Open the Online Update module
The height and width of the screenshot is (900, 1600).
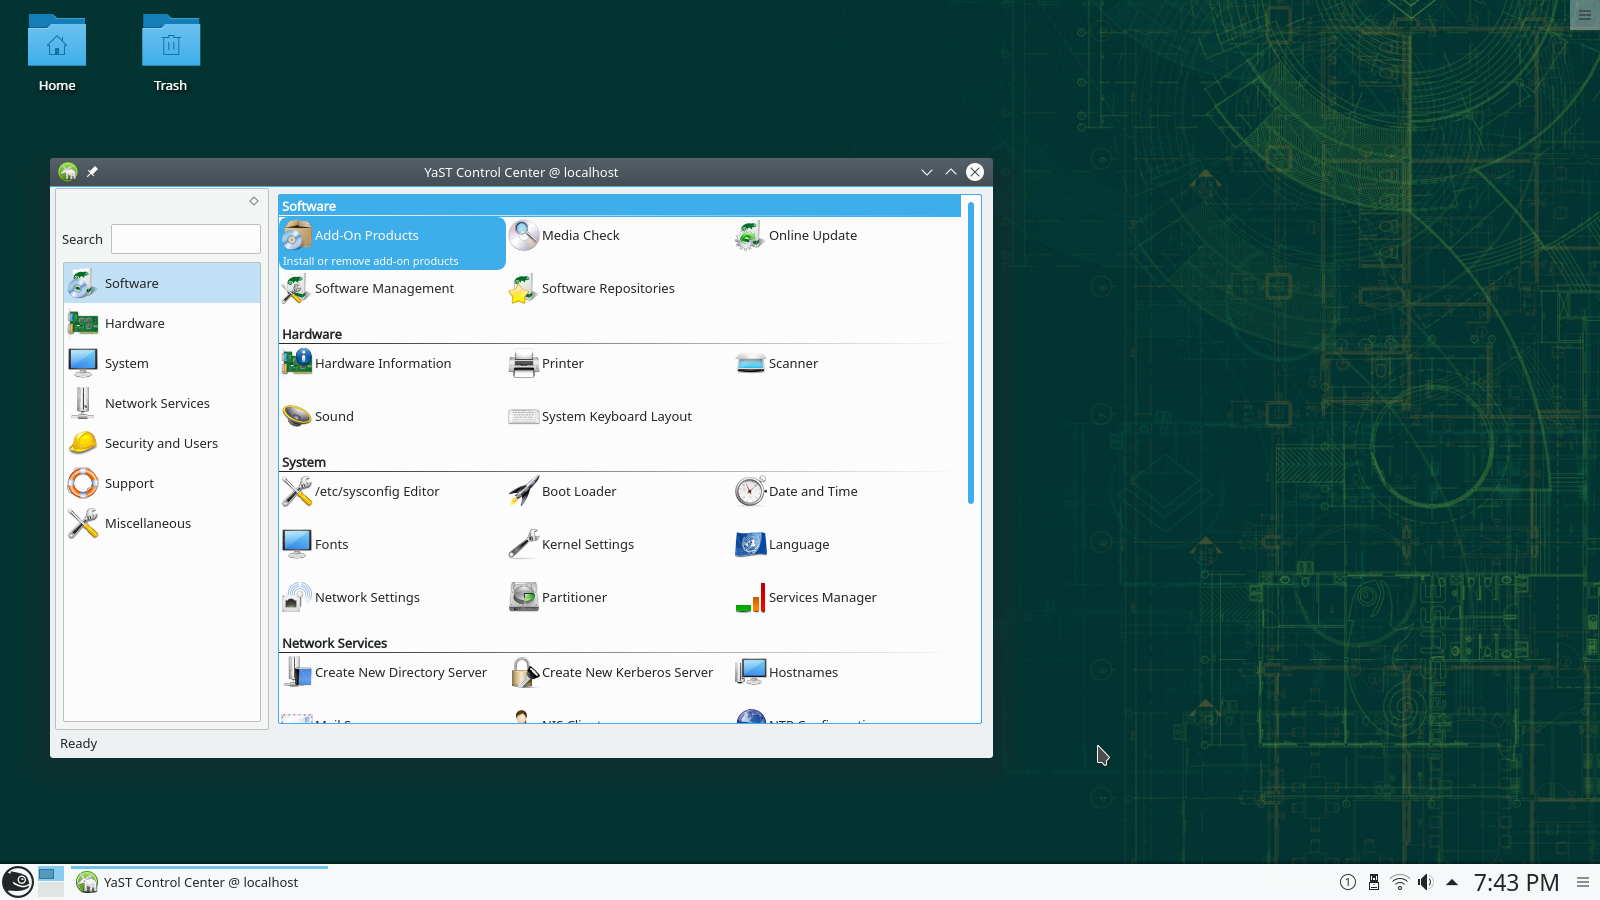point(797,236)
